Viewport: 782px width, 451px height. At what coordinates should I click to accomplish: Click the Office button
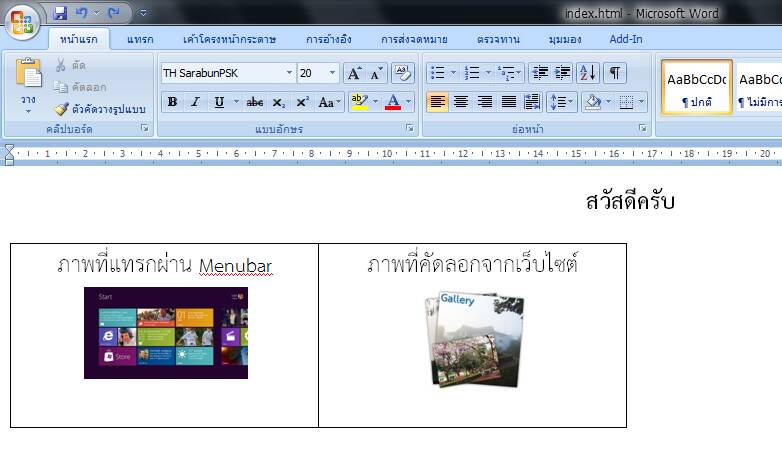point(22,20)
